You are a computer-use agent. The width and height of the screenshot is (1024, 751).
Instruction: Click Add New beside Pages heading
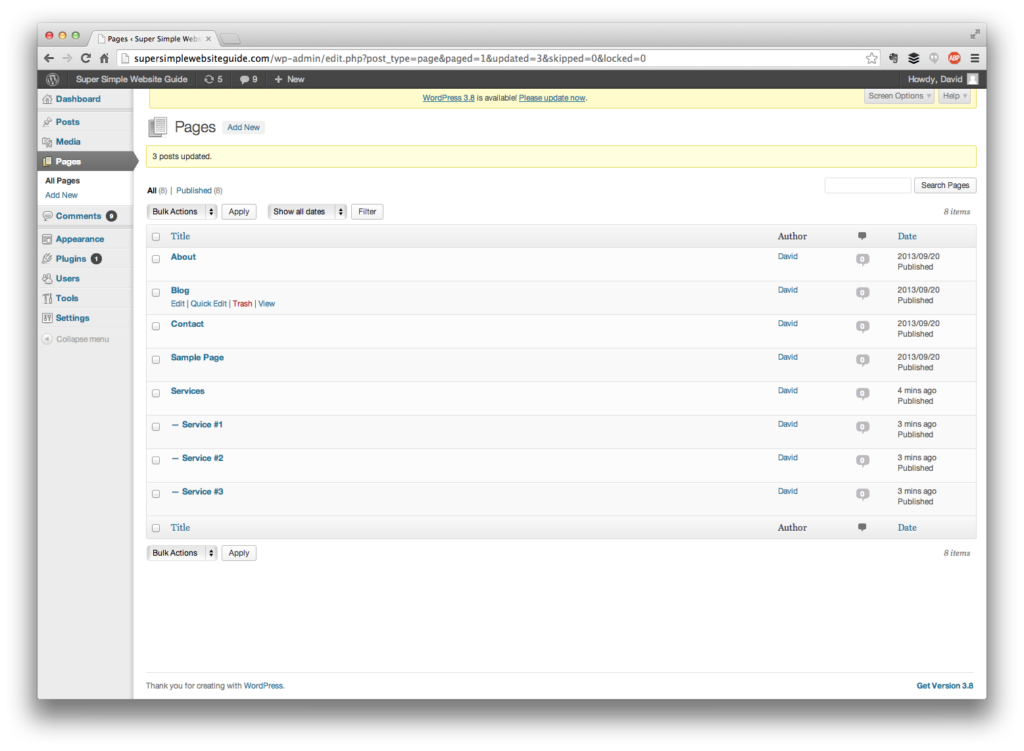point(244,127)
